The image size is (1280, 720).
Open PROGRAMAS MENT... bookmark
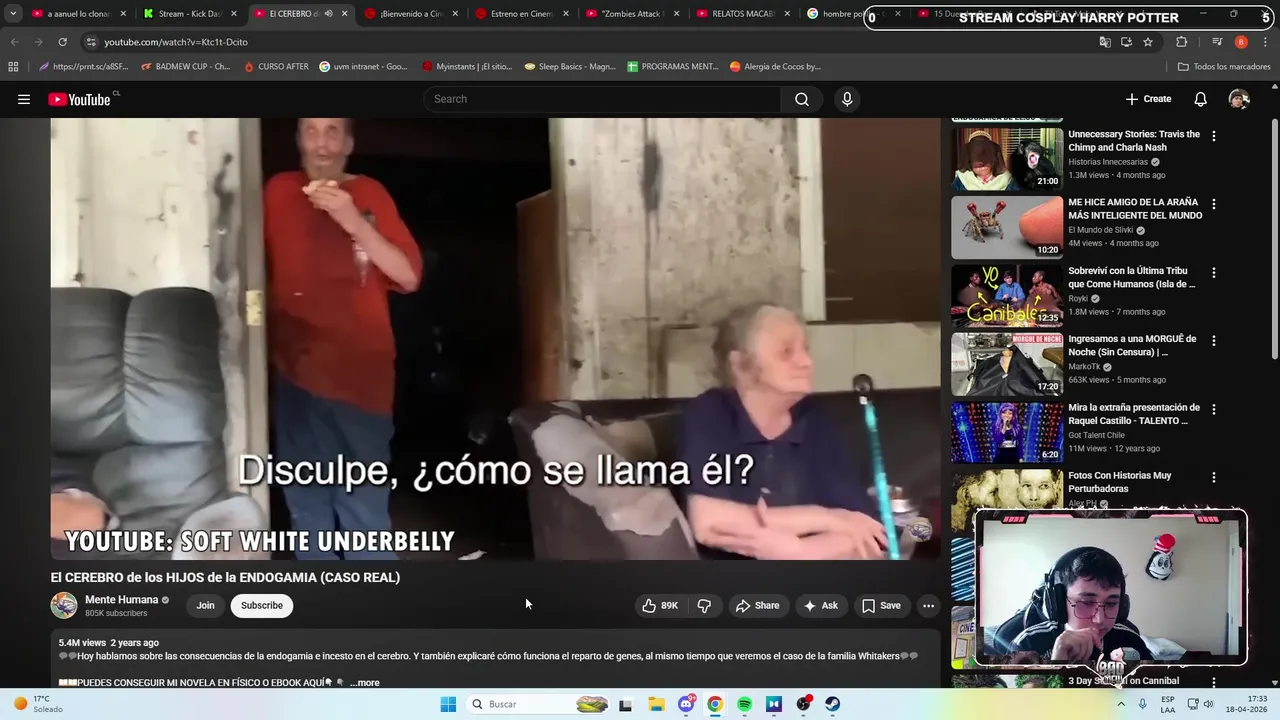click(x=673, y=67)
